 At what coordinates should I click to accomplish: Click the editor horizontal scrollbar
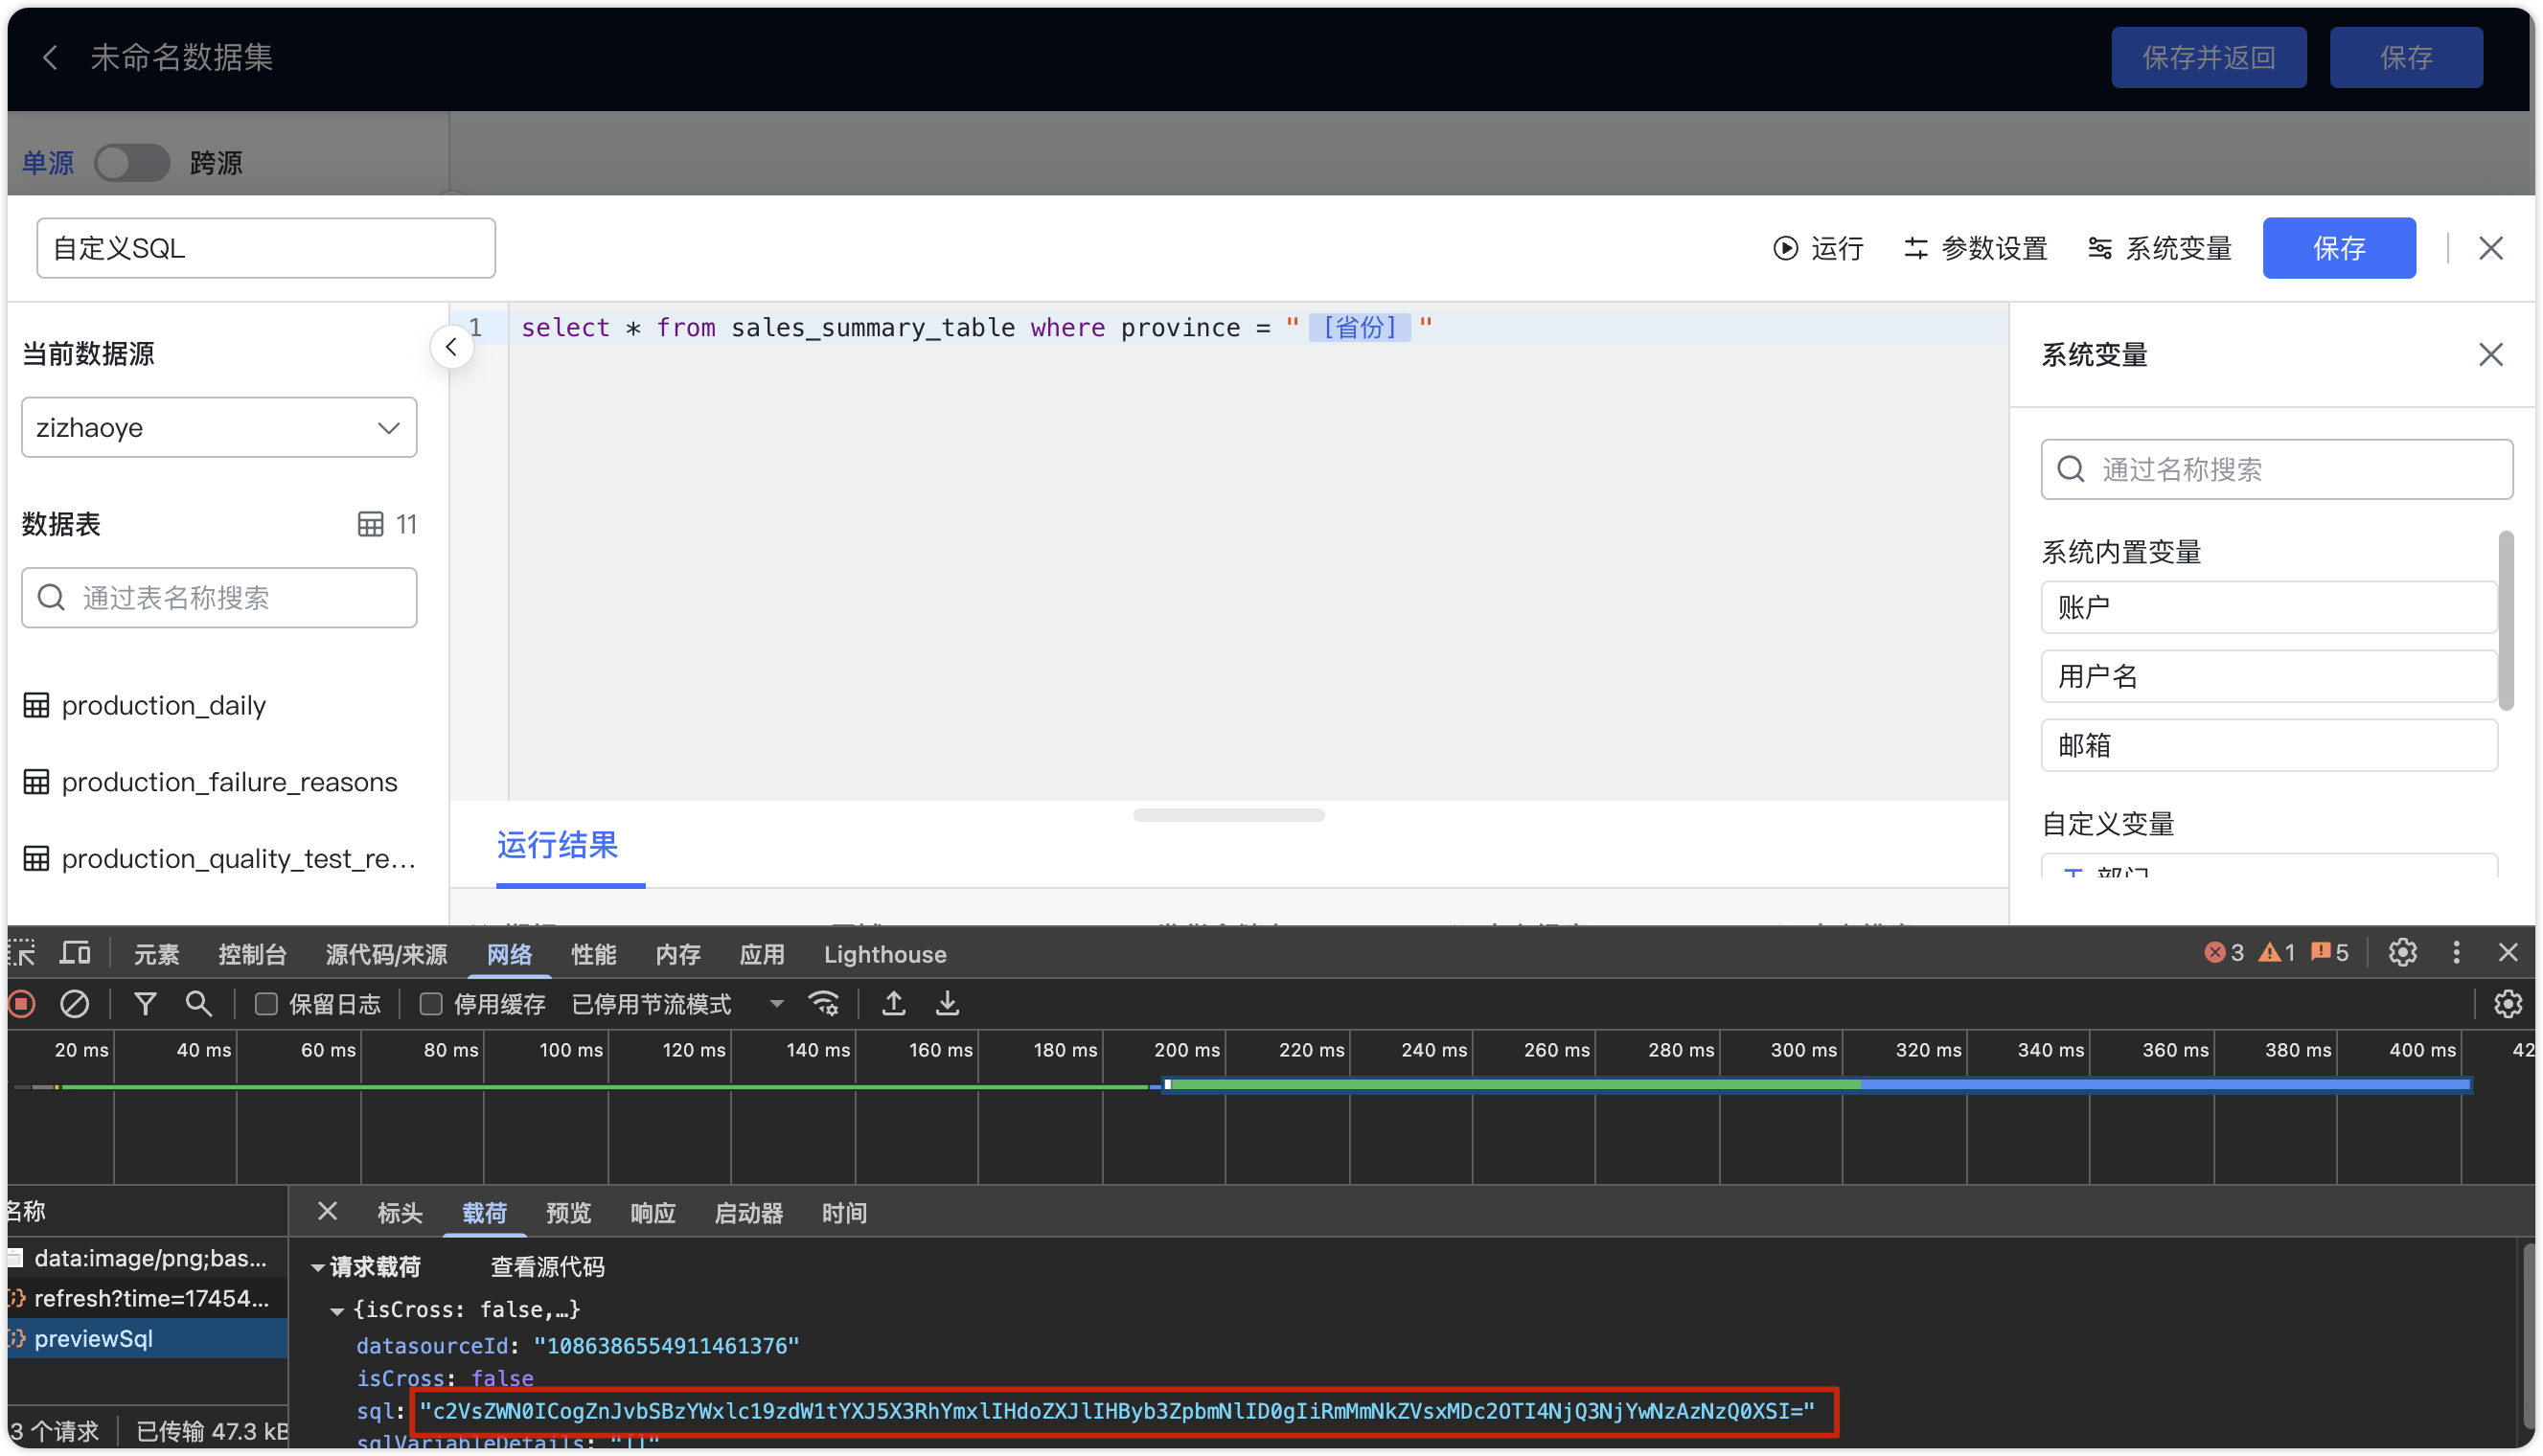point(1228,815)
